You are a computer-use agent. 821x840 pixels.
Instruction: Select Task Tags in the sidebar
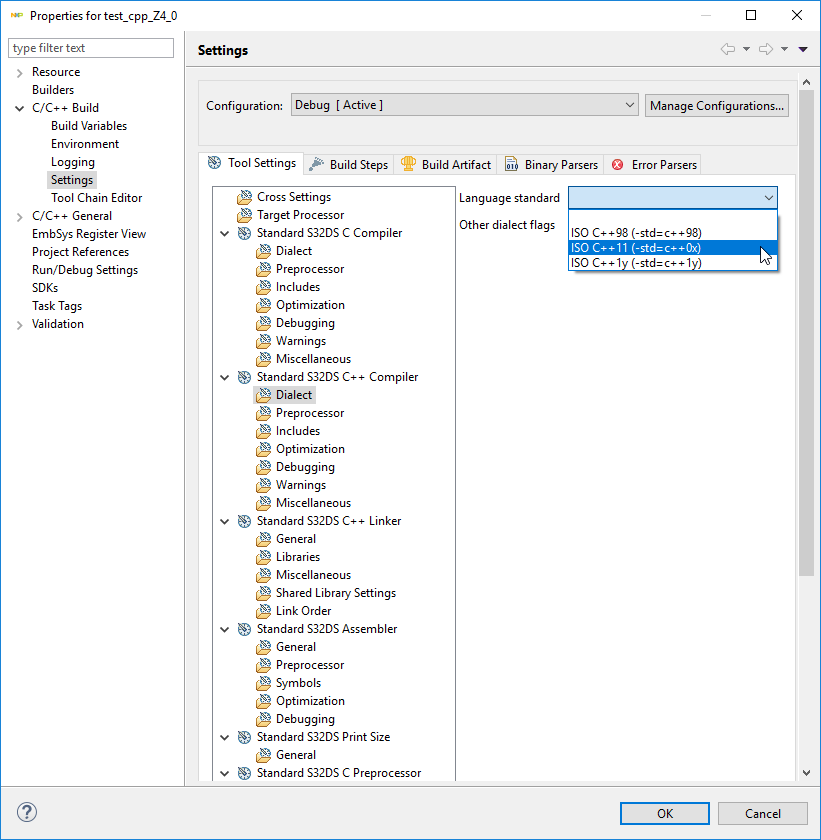(x=57, y=306)
